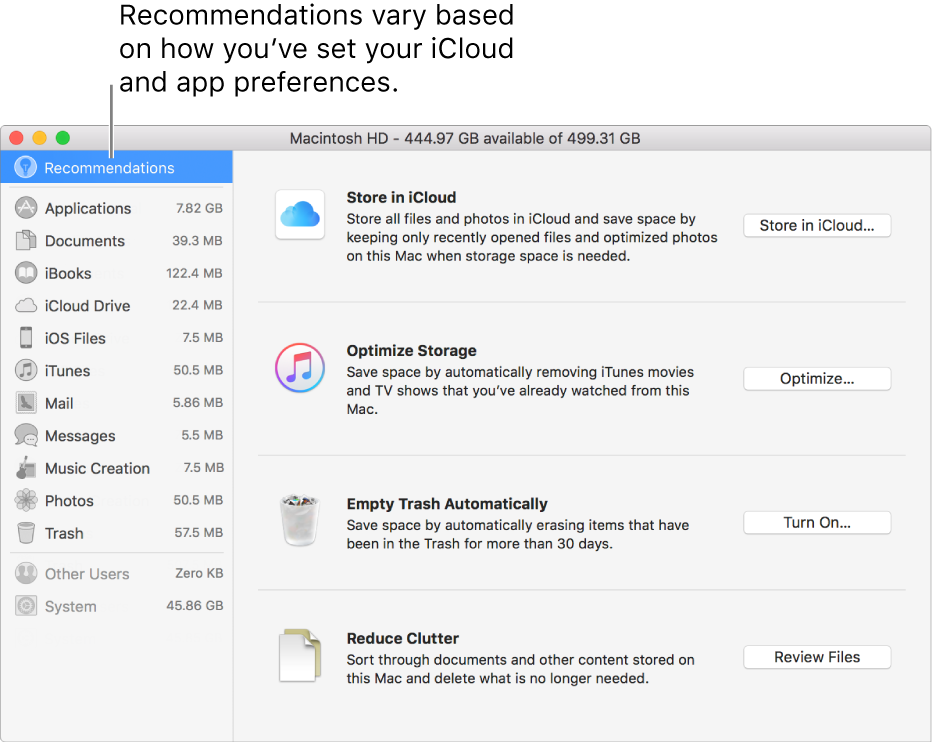
Task: Select the Applications sidebar icon
Action: click(x=27, y=208)
